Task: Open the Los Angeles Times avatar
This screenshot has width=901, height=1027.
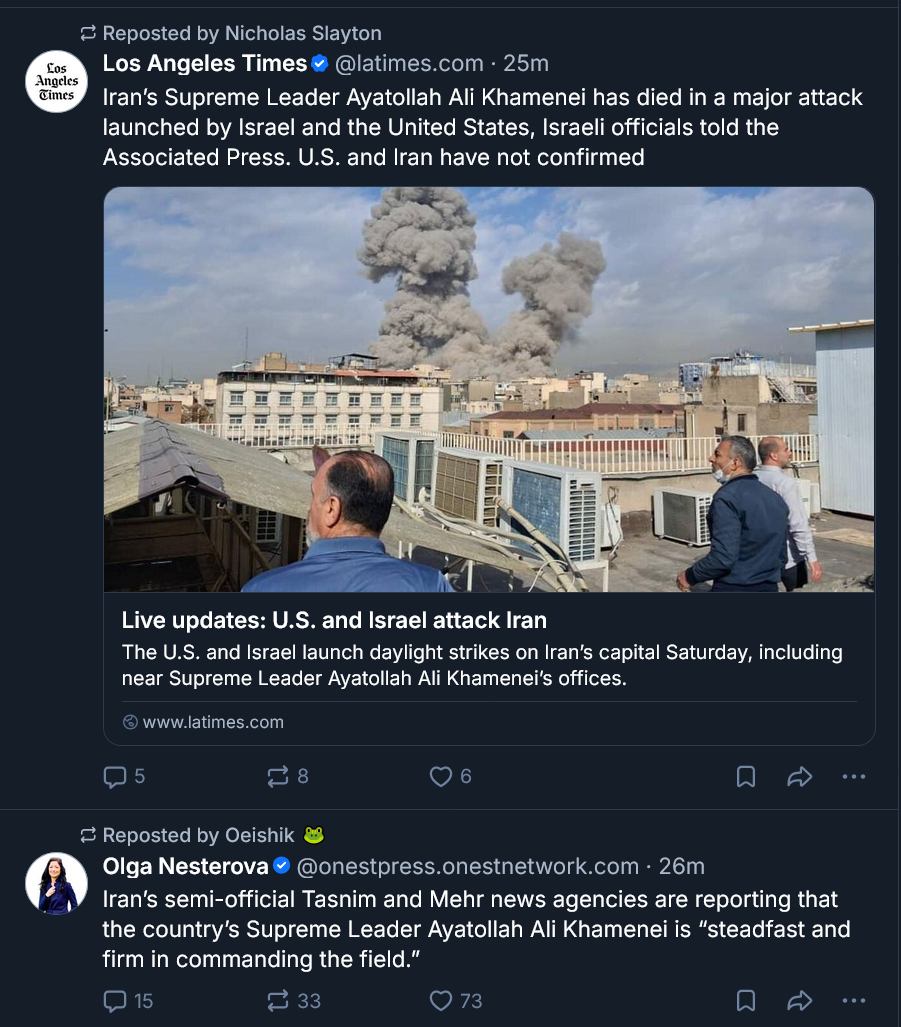Action: (x=56, y=81)
